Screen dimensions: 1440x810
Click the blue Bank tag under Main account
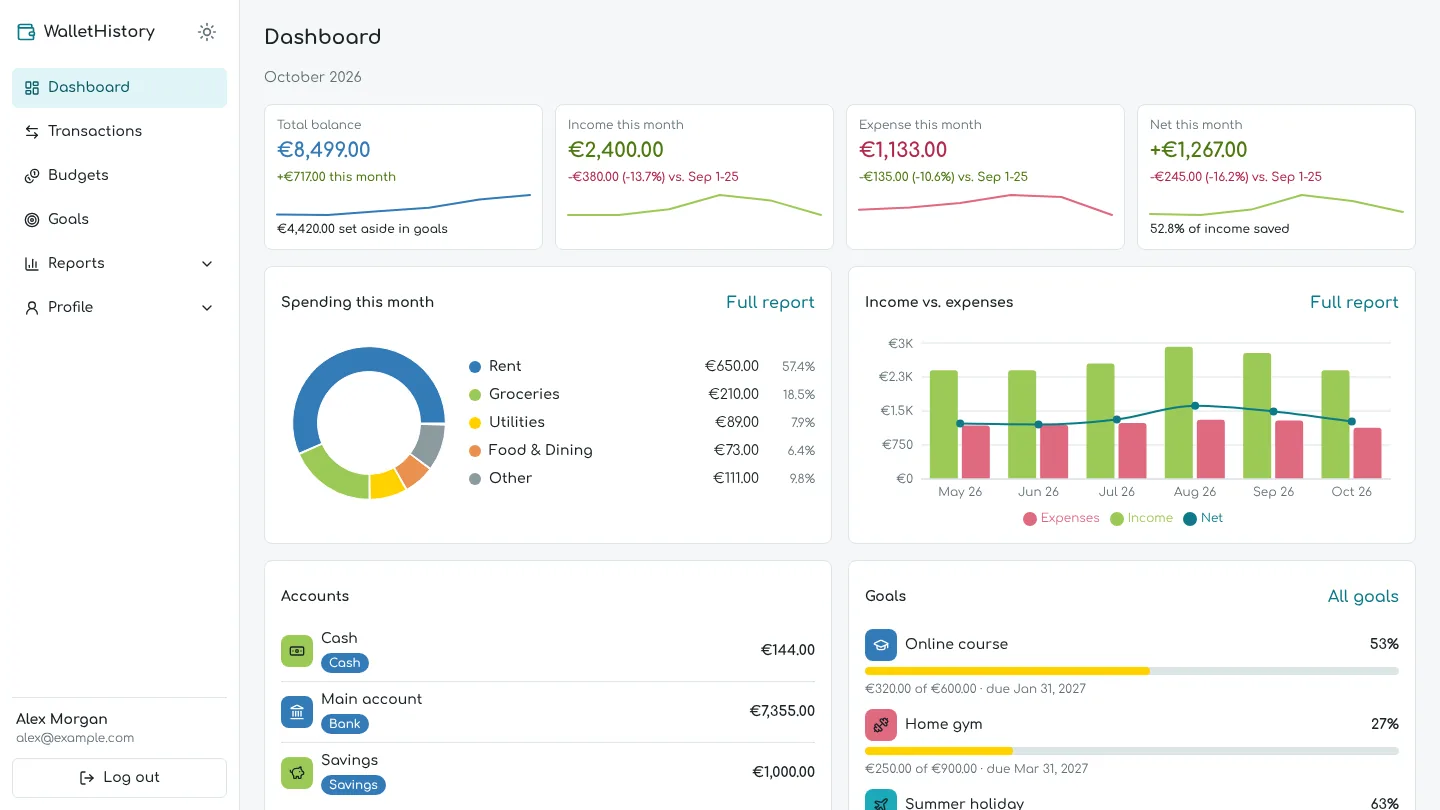pyautogui.click(x=345, y=724)
